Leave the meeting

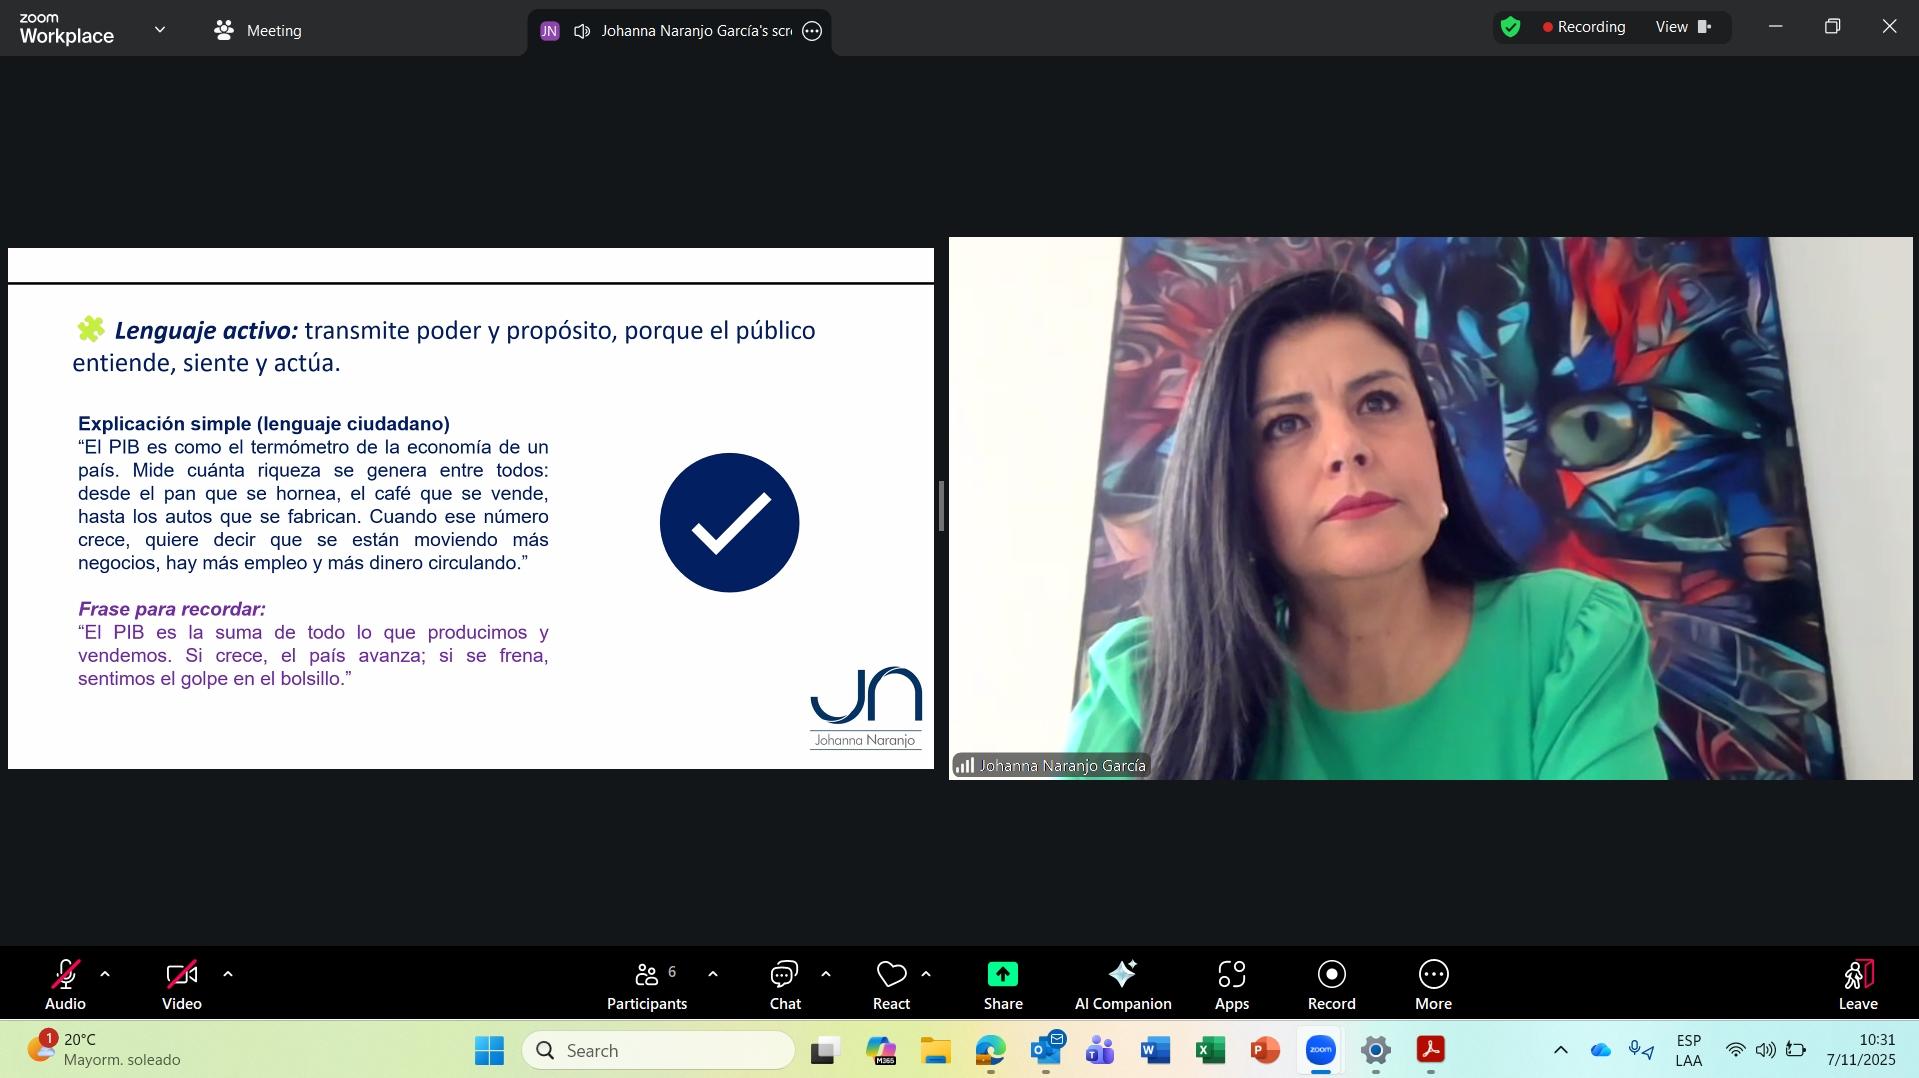[x=1857, y=985]
